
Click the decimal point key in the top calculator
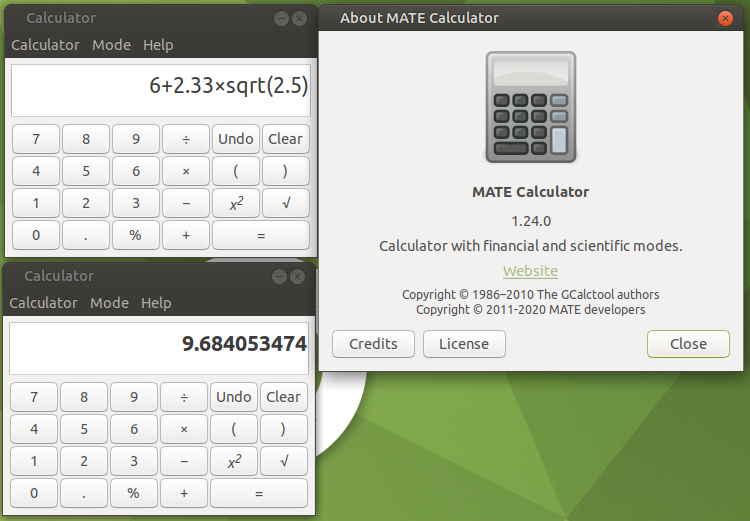point(86,235)
